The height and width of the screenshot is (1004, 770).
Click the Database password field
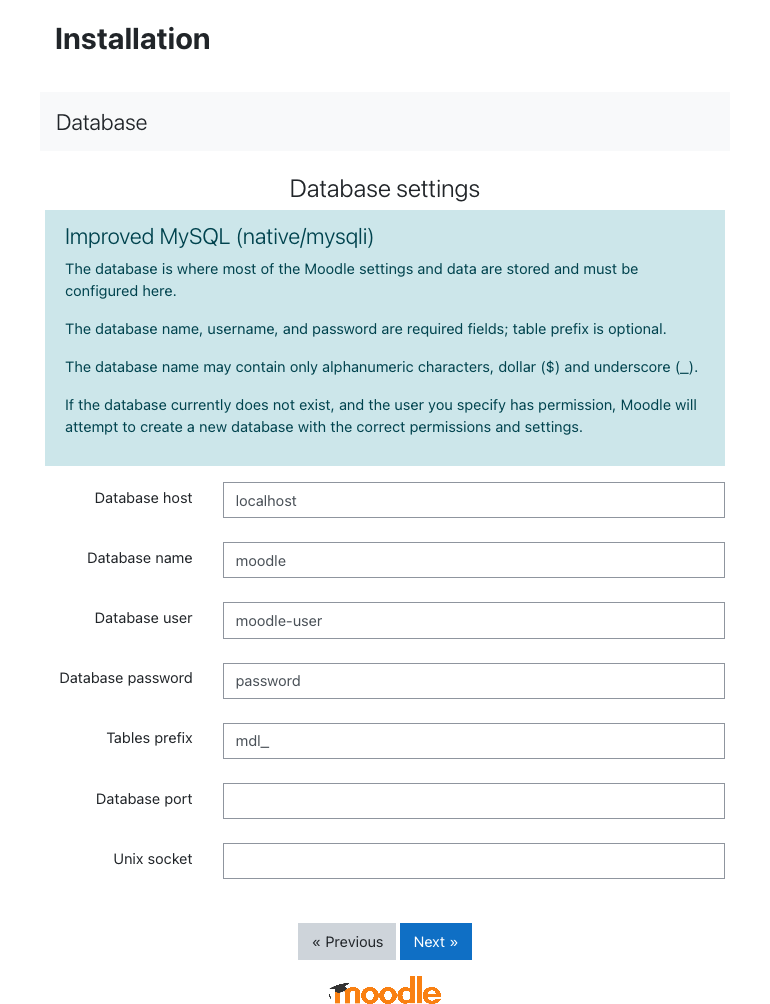coord(473,681)
